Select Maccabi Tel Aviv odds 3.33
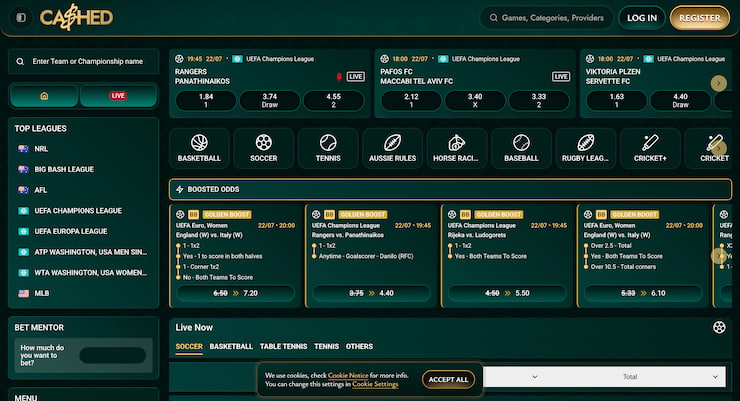 tap(538, 100)
